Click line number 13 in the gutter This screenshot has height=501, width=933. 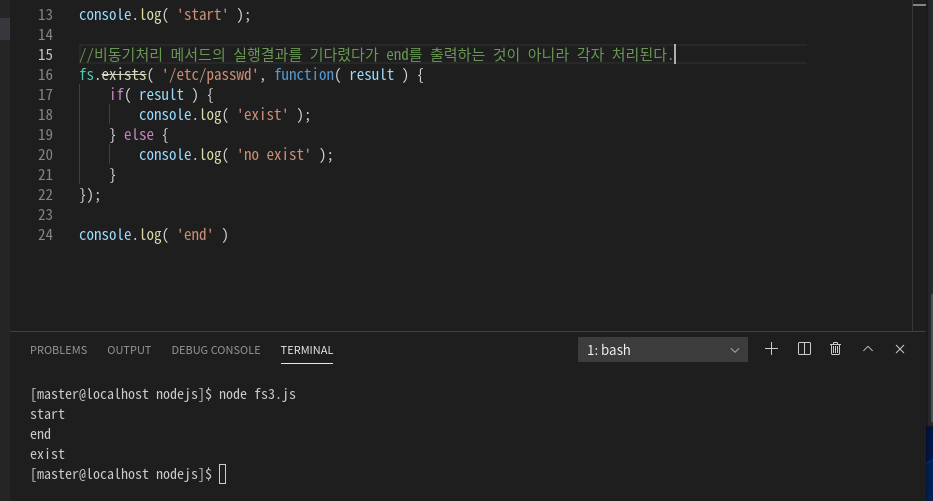[x=45, y=15]
